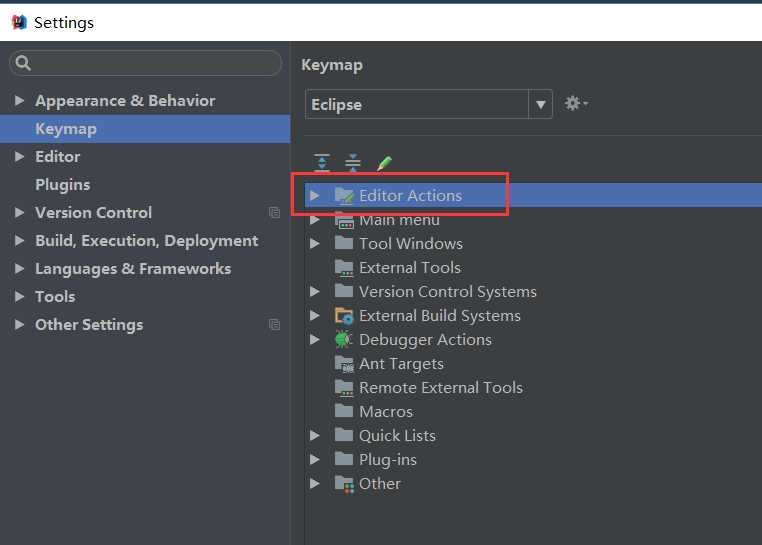Screen dimensions: 762x545
Task: Select the Editor Actions row label
Action: (x=410, y=195)
